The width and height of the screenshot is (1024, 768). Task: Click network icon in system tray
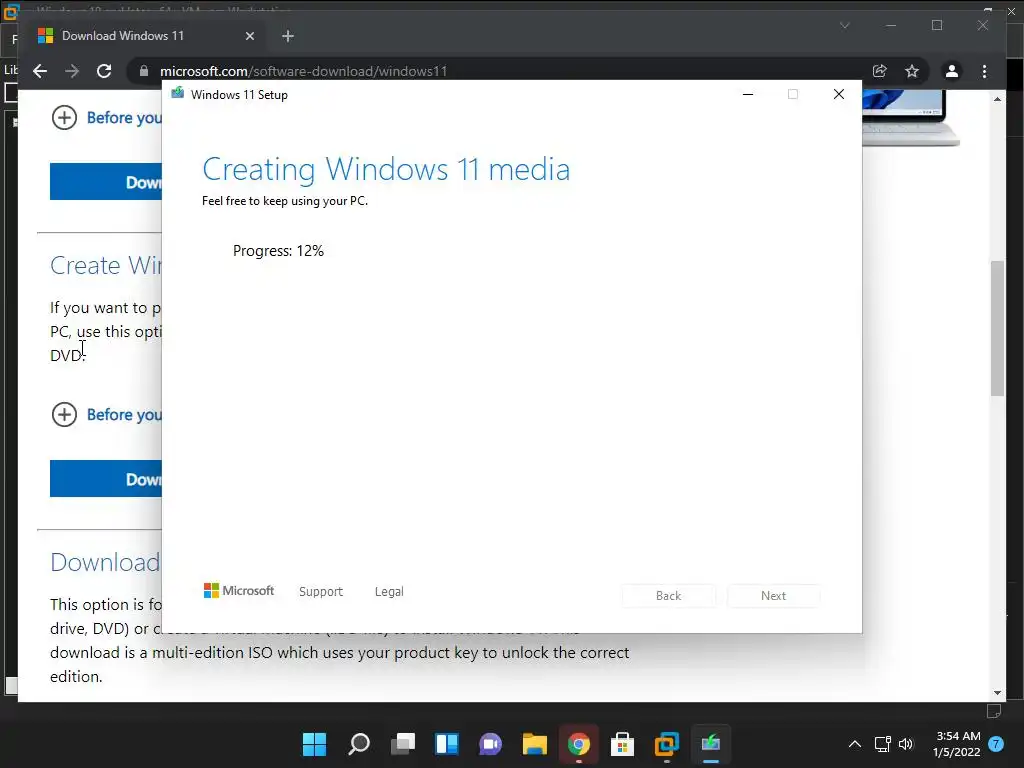882,744
